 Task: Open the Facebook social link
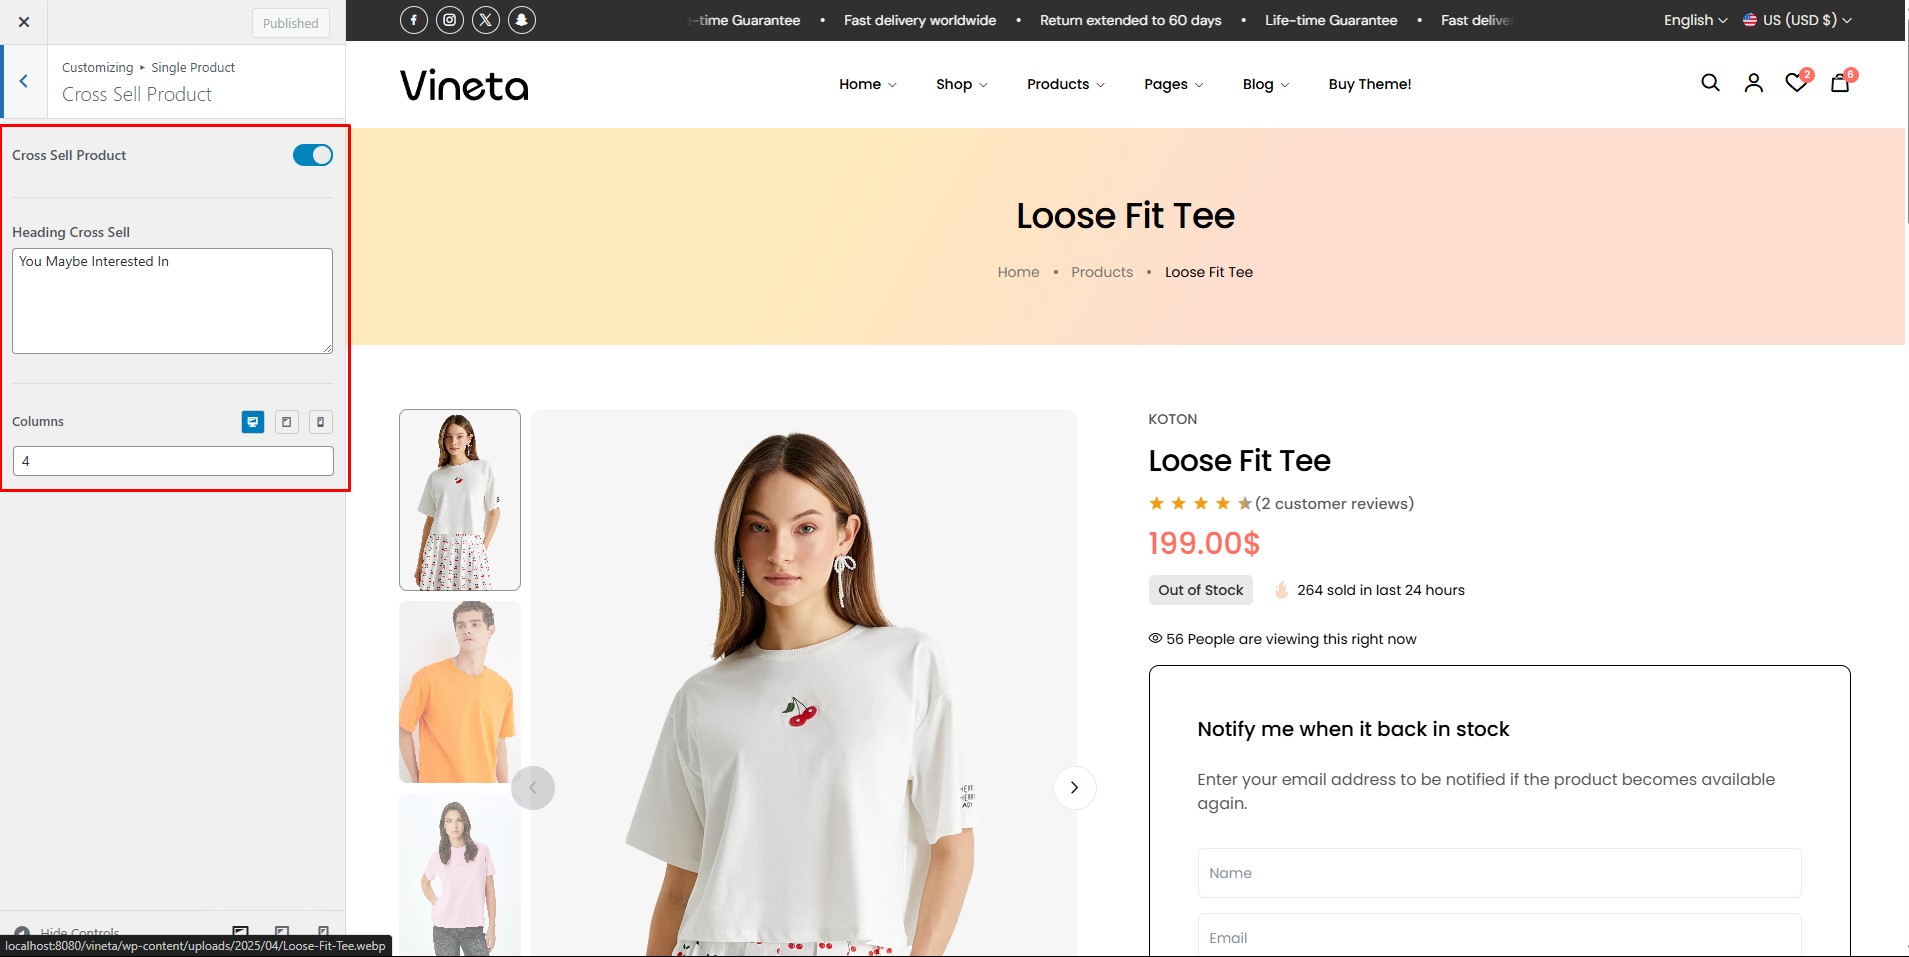pos(414,20)
